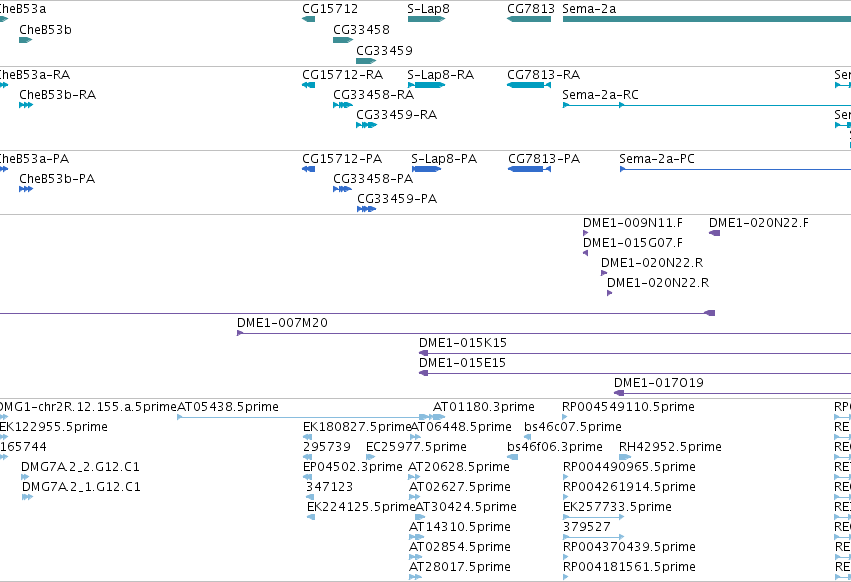Select EST bs46f06.3prime

coord(555,447)
